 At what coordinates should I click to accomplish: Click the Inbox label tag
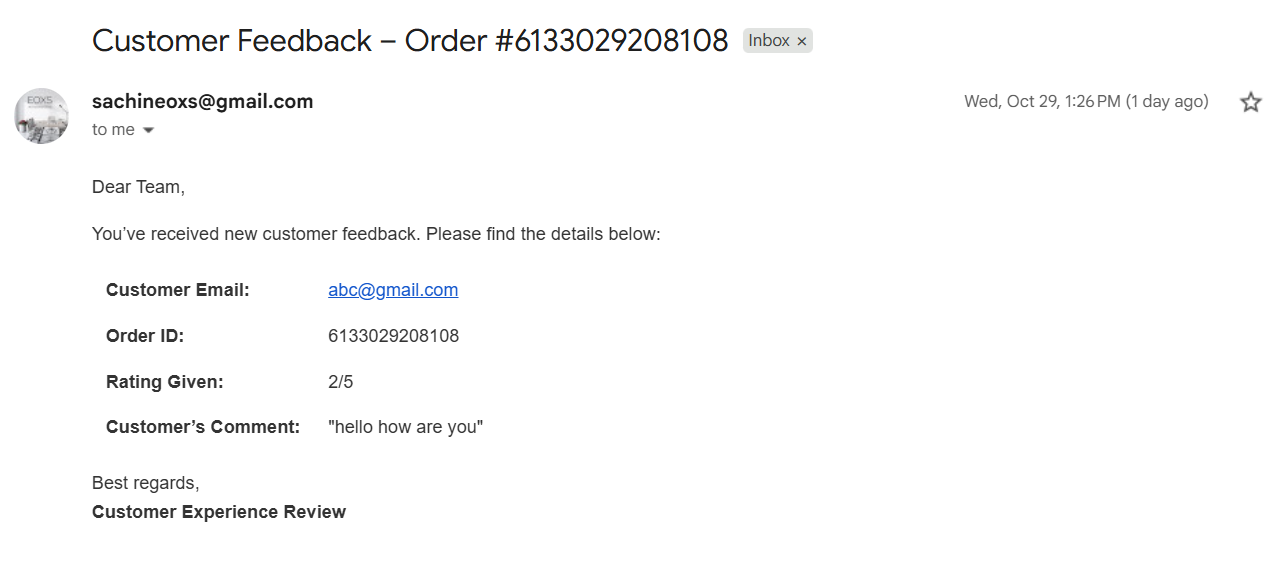(769, 41)
